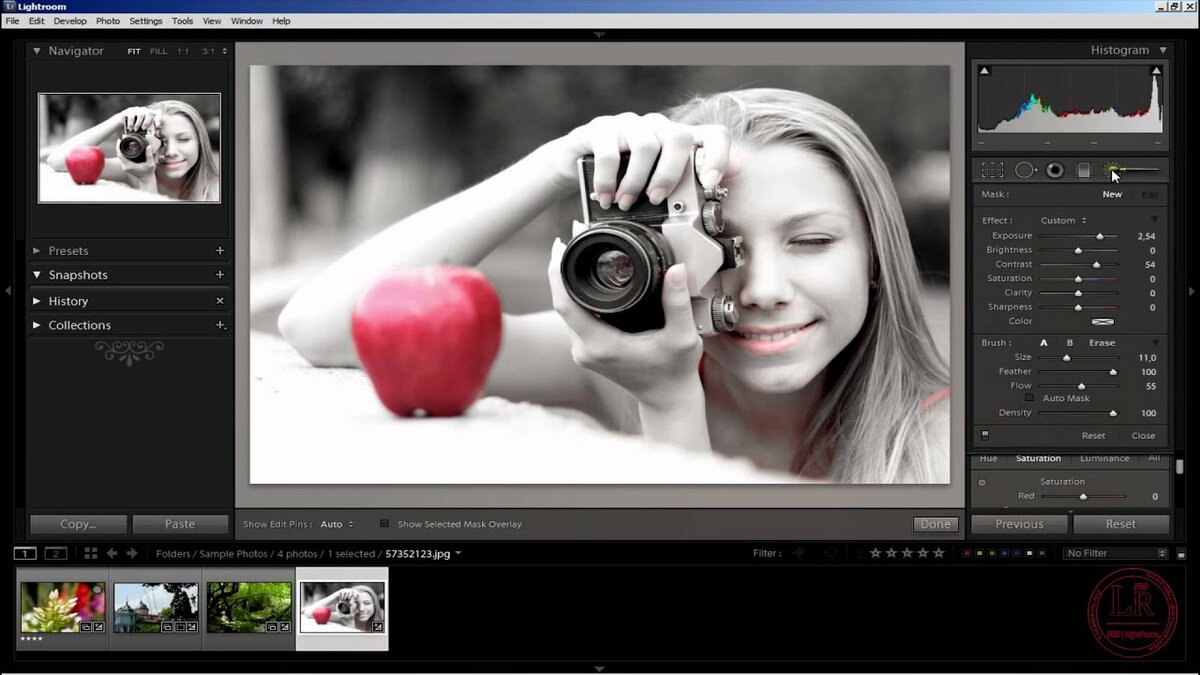Open the No Filter dropdown
This screenshot has height=675, width=1200.
(1116, 553)
